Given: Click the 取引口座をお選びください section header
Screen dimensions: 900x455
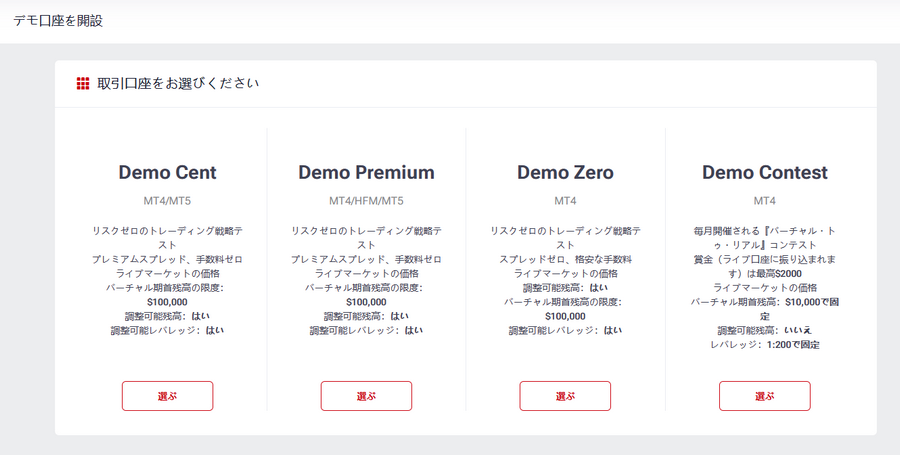Looking at the screenshot, I should pyautogui.click(x=179, y=84).
